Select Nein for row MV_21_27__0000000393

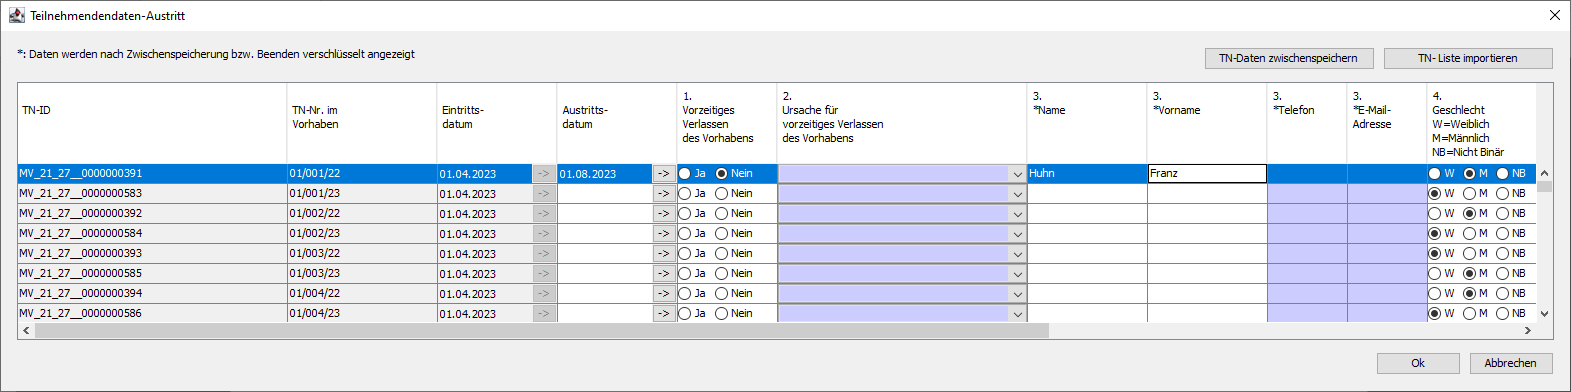pyautogui.click(x=721, y=253)
